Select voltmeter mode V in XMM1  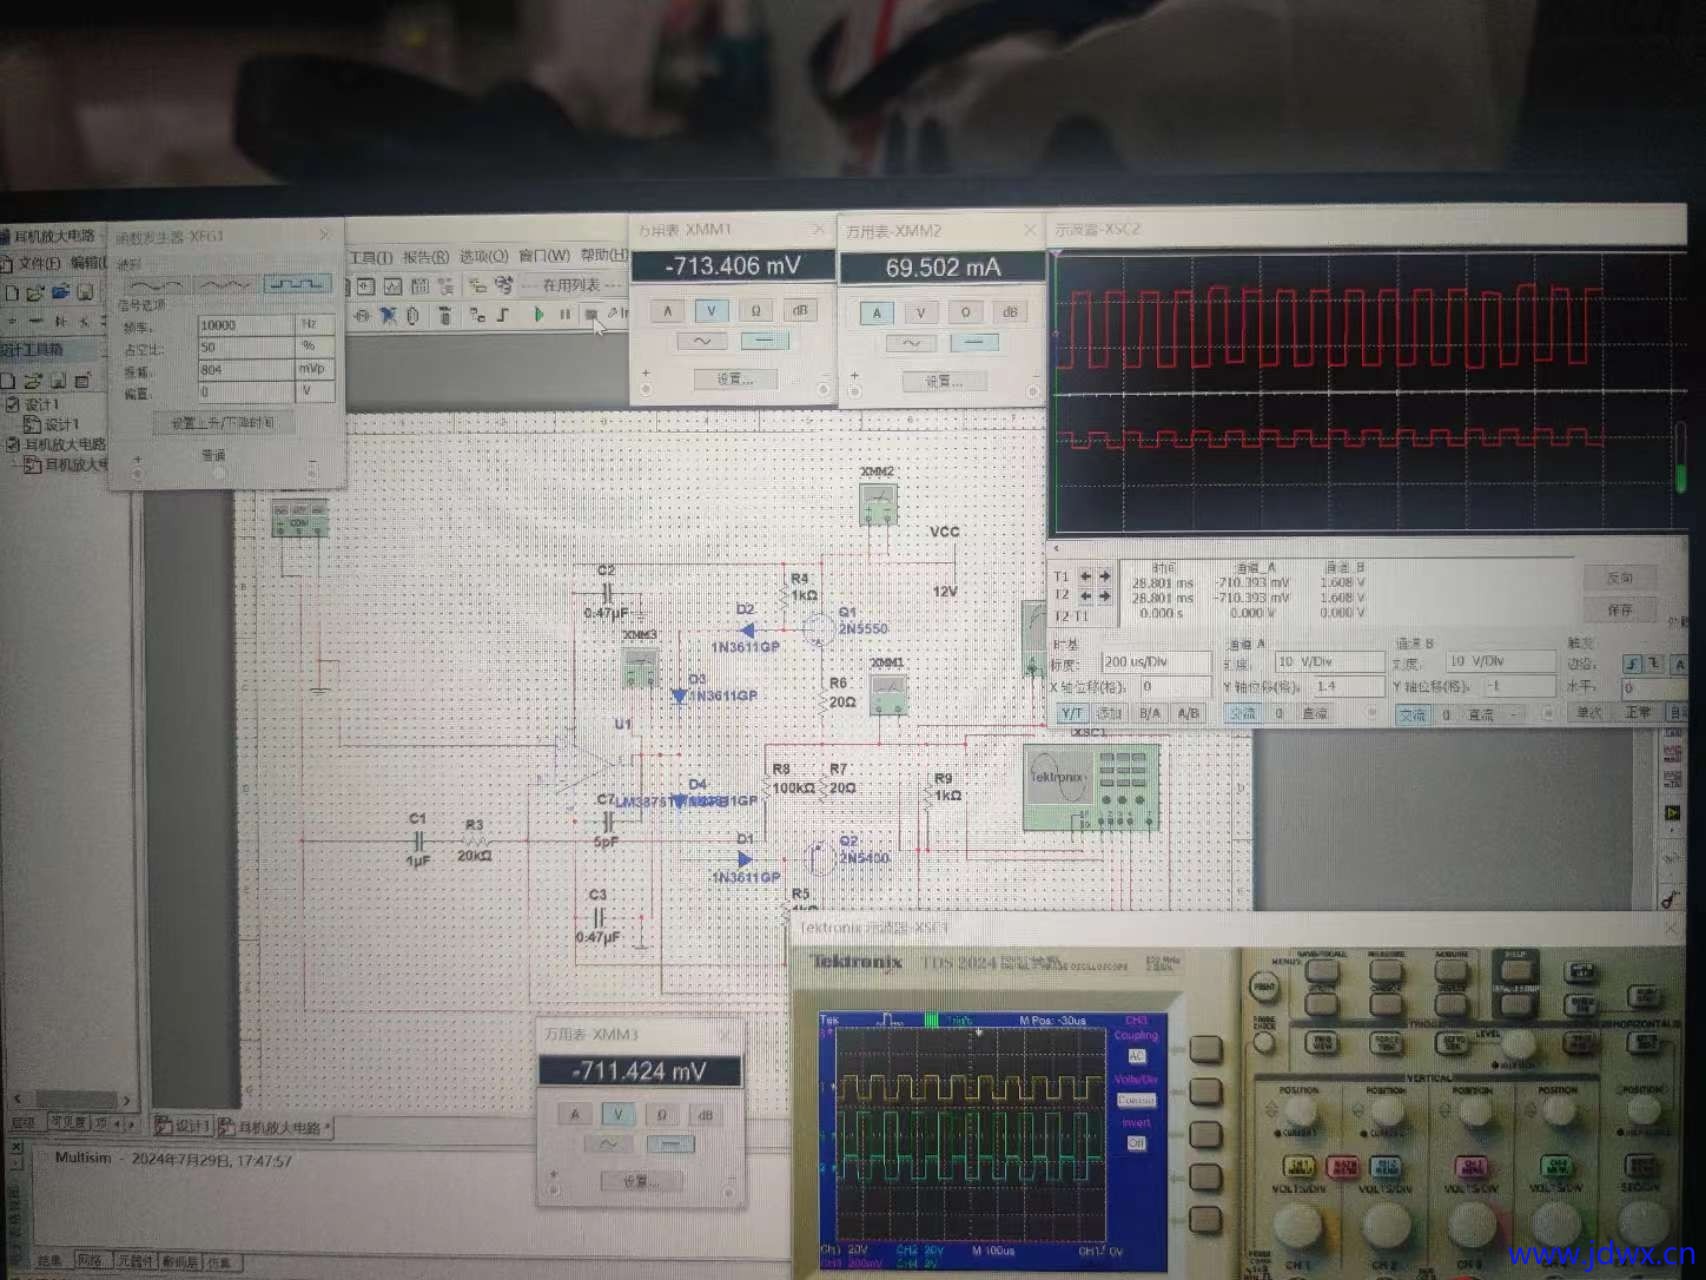pos(711,311)
